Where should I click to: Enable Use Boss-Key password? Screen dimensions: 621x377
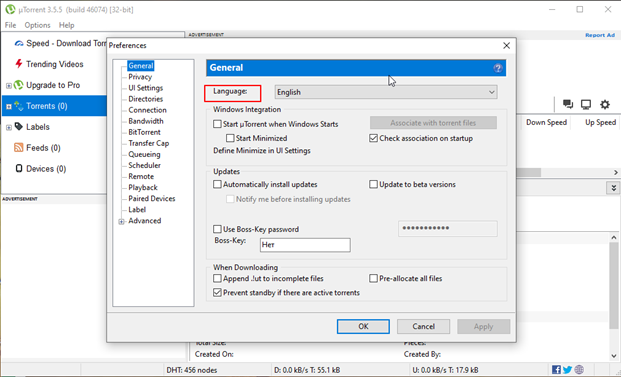tap(217, 229)
